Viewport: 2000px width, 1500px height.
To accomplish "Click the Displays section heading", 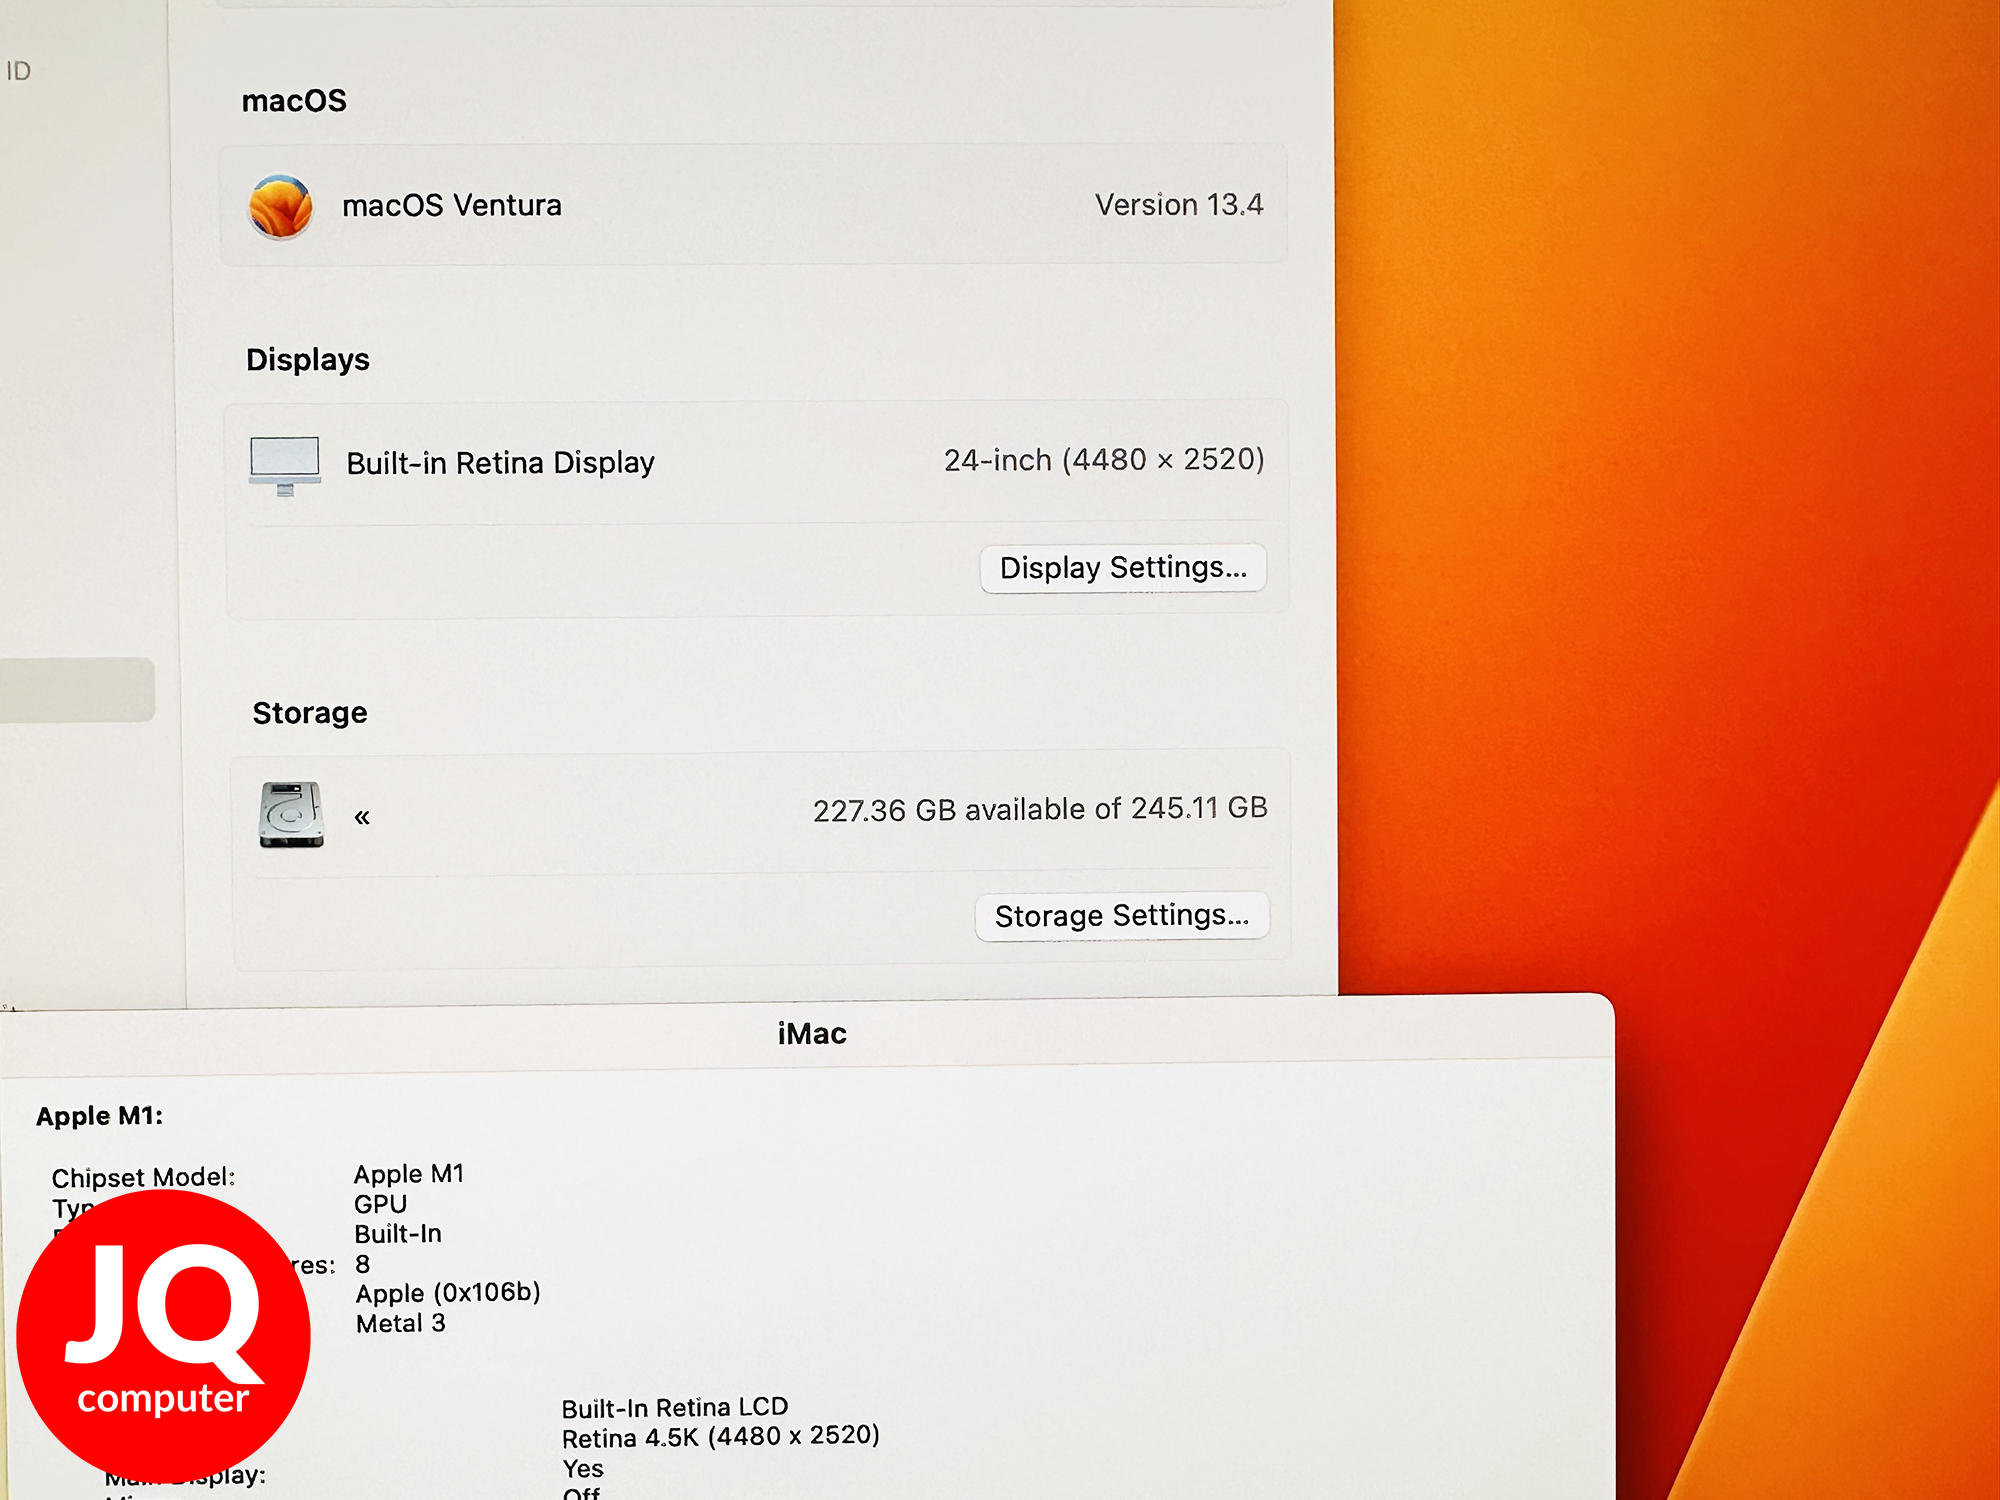I will click(x=308, y=360).
